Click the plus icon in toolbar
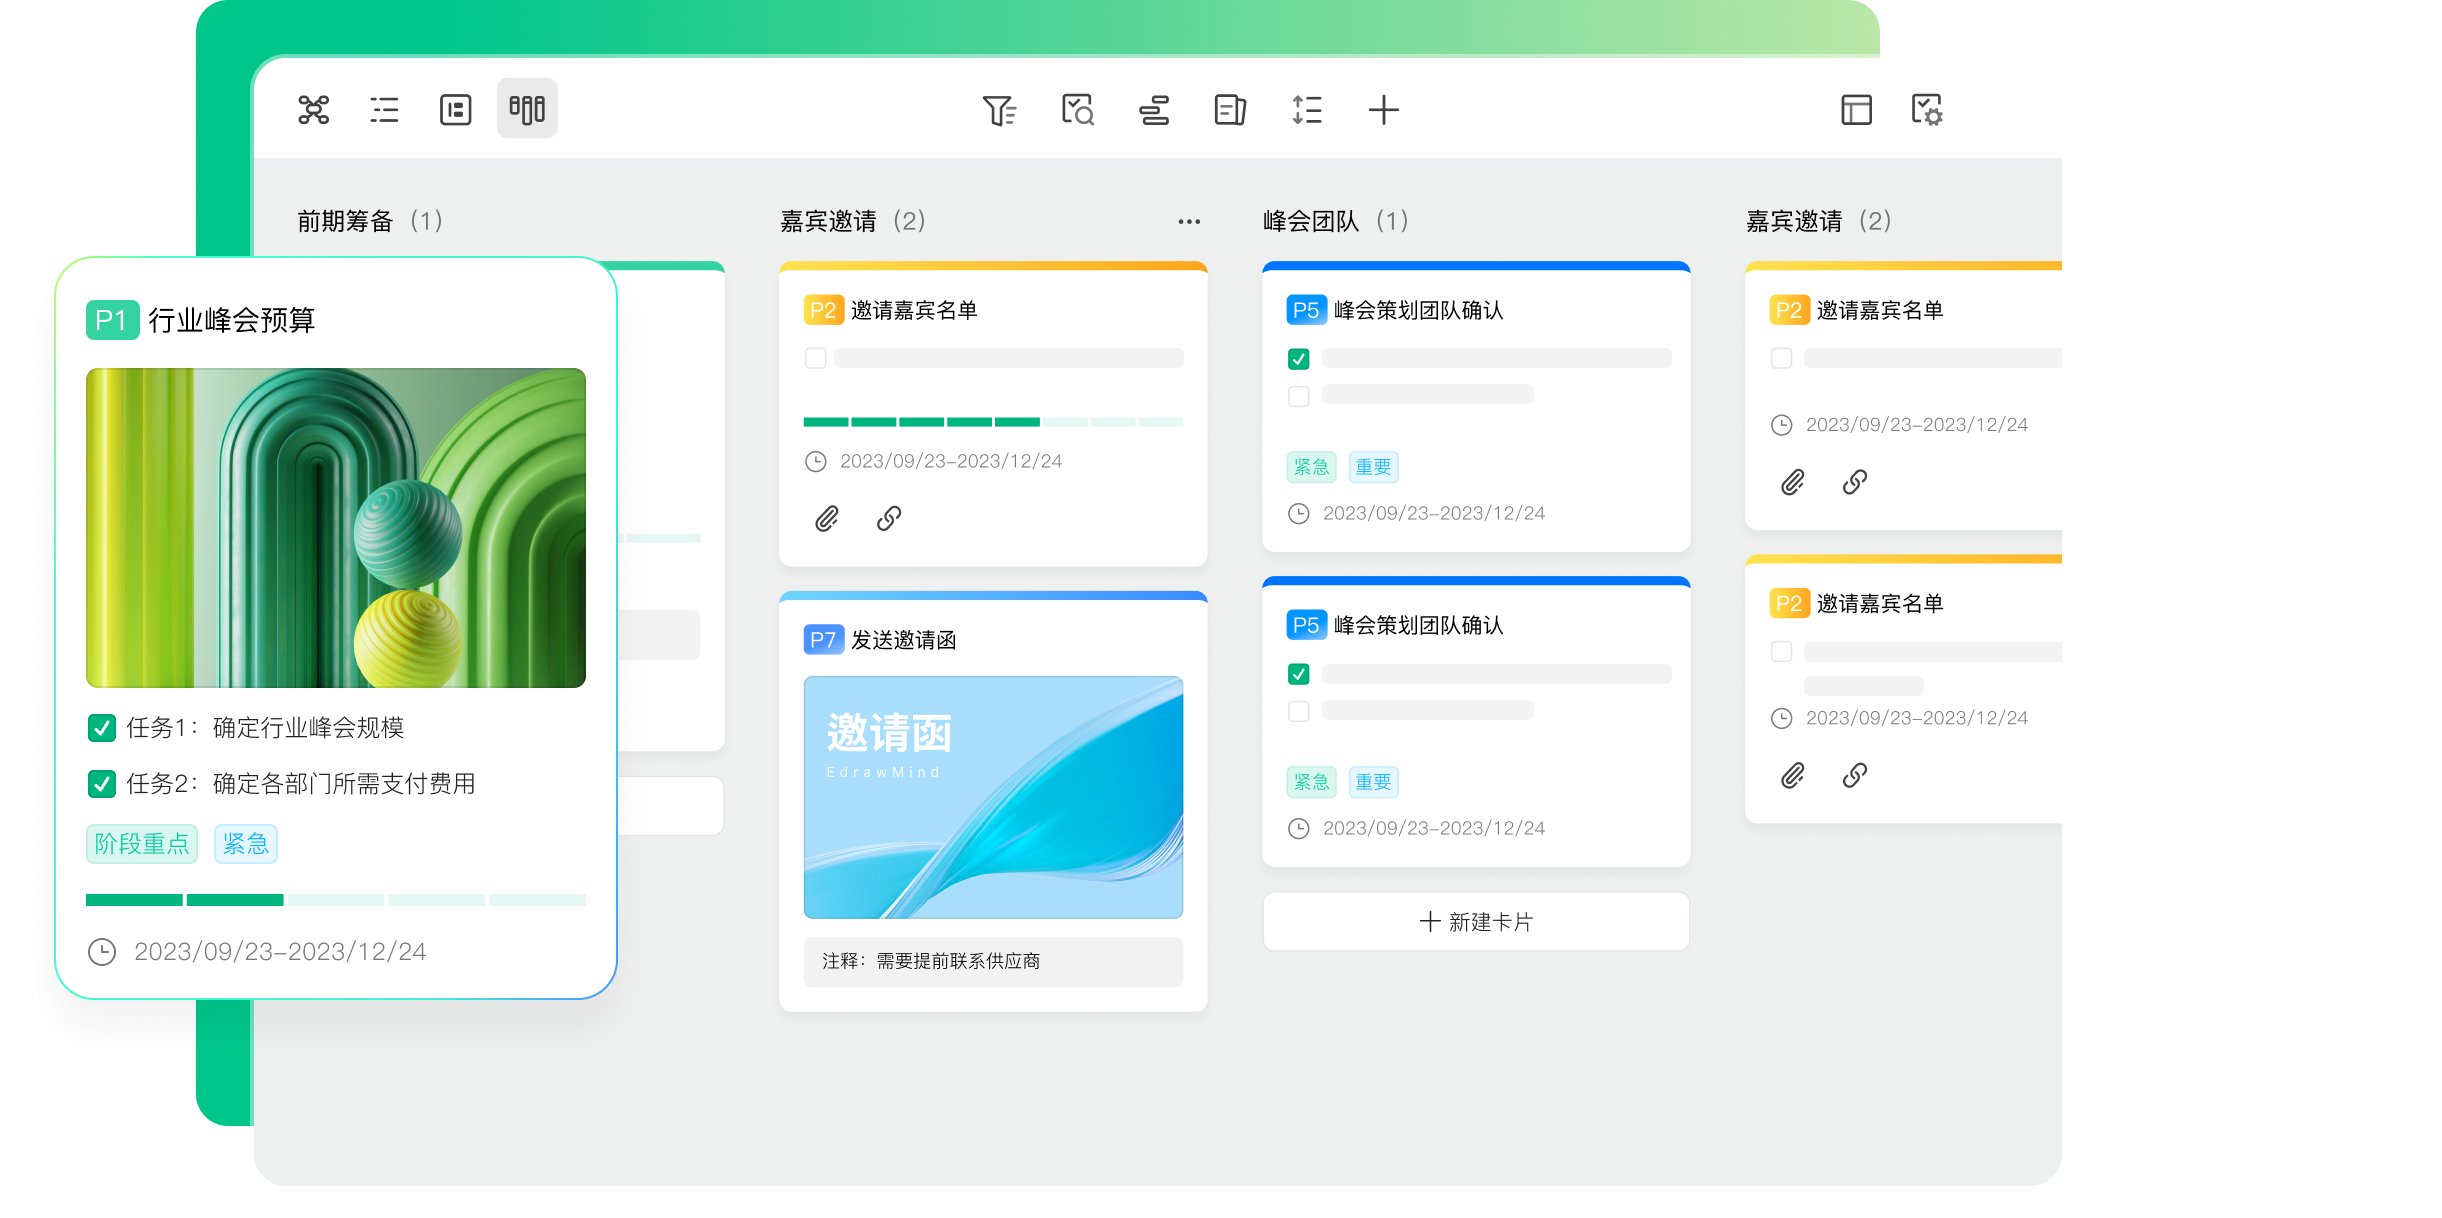This screenshot has height=1218, width=2442. [1383, 110]
